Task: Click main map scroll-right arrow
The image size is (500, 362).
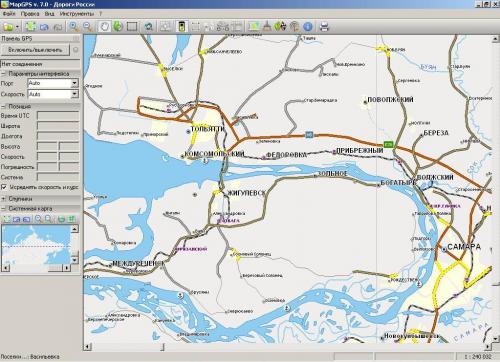Action: 487,347
